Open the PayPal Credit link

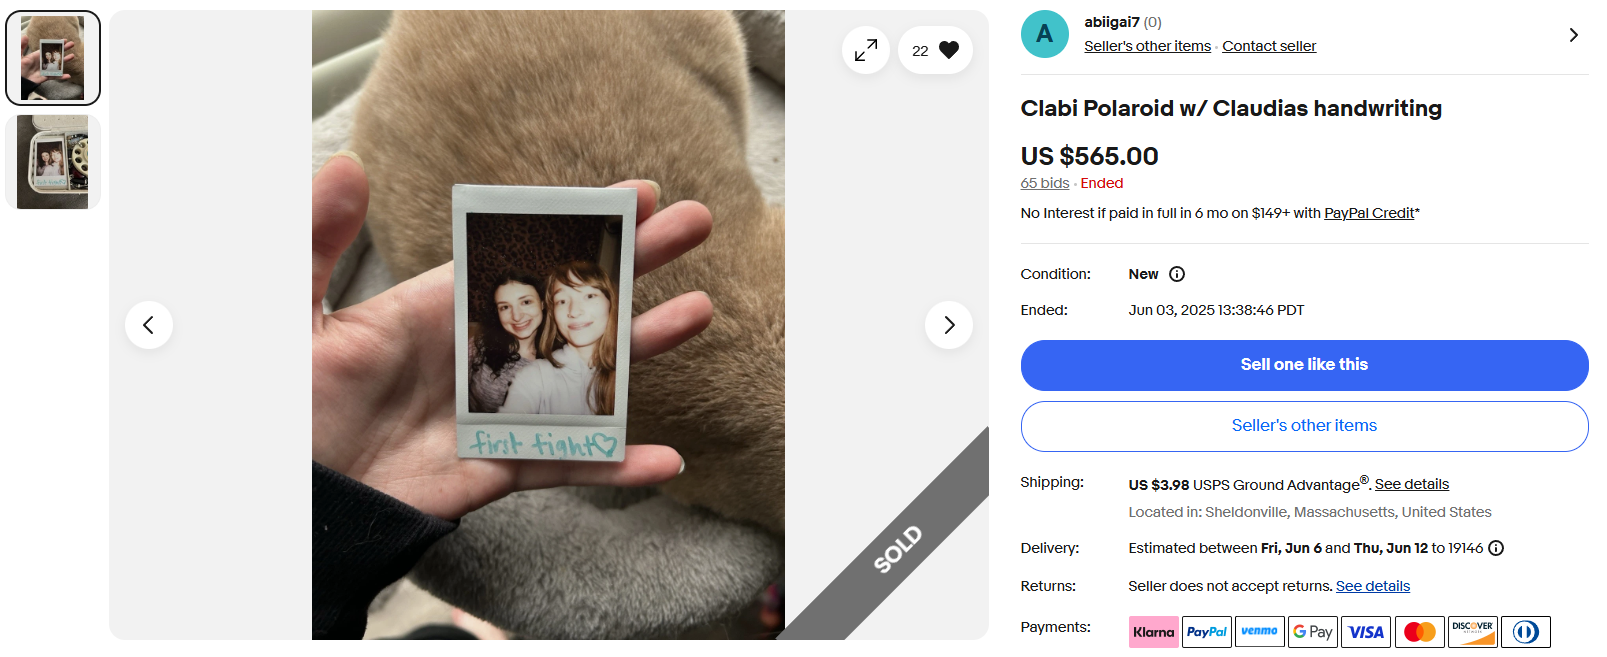[x=1369, y=213]
